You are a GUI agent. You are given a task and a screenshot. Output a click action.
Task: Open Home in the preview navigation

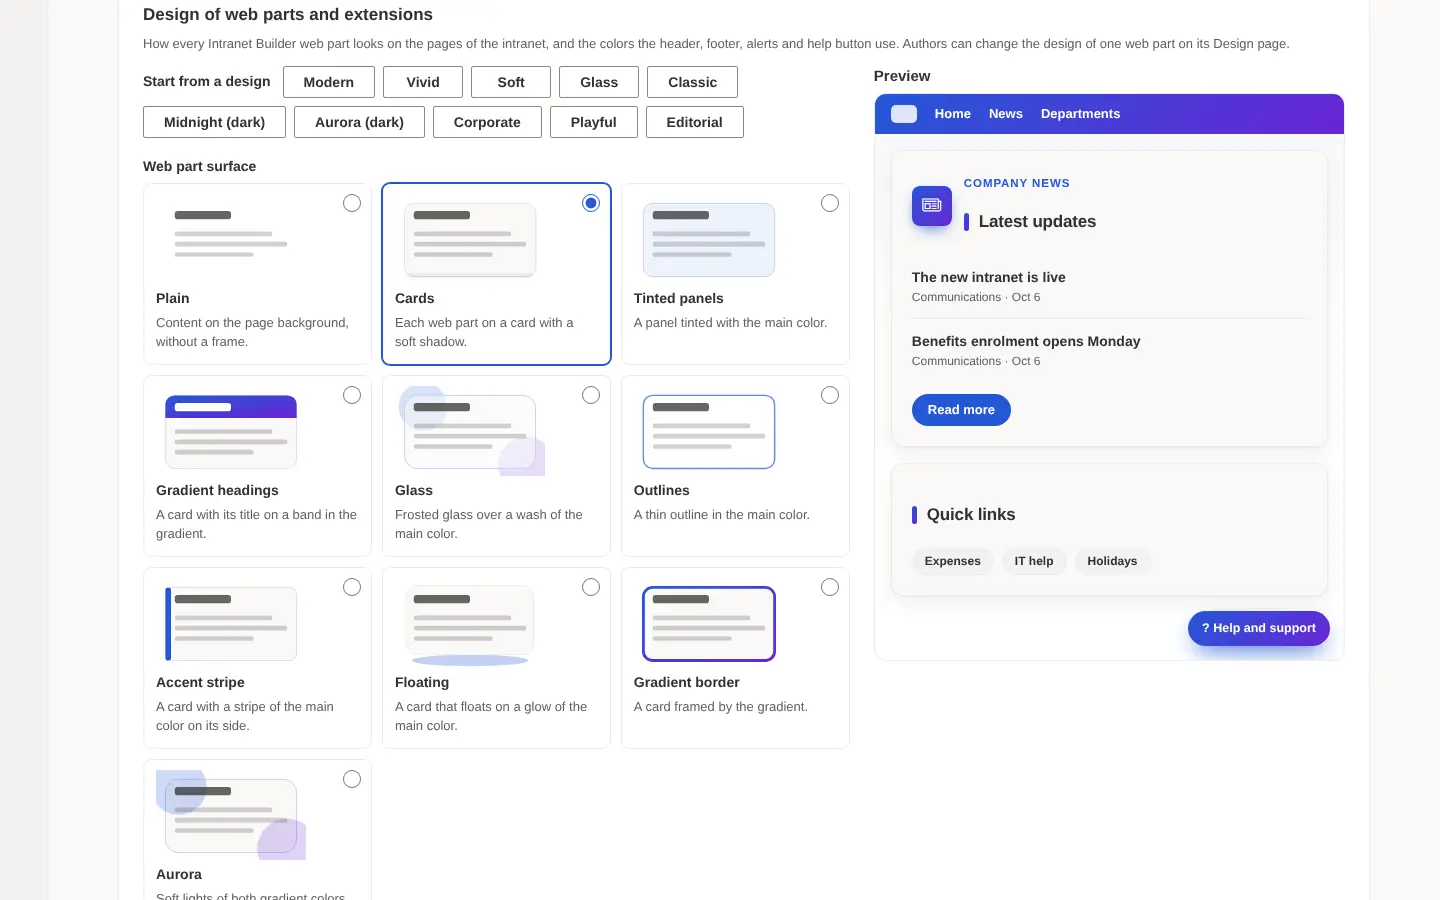(x=953, y=114)
